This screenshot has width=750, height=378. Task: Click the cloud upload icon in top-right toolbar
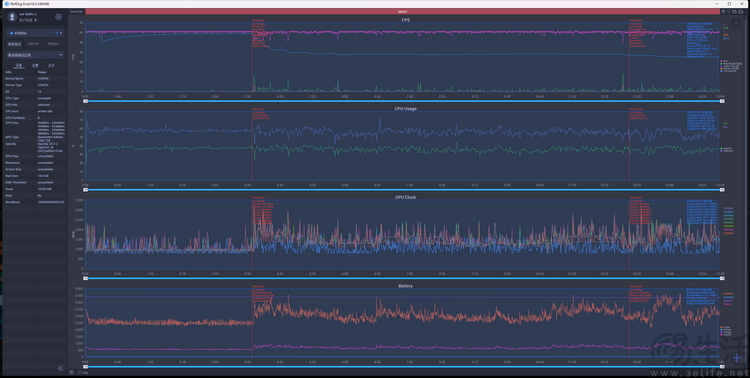(740, 11)
